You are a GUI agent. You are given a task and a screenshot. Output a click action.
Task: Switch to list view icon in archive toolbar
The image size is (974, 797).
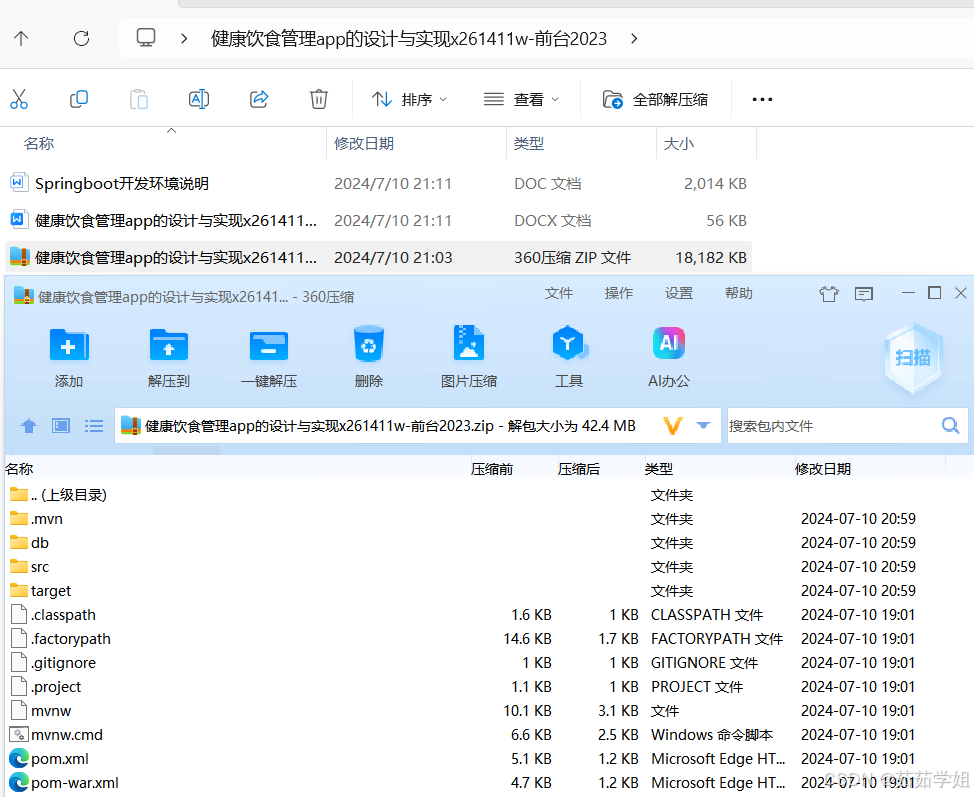coord(94,426)
